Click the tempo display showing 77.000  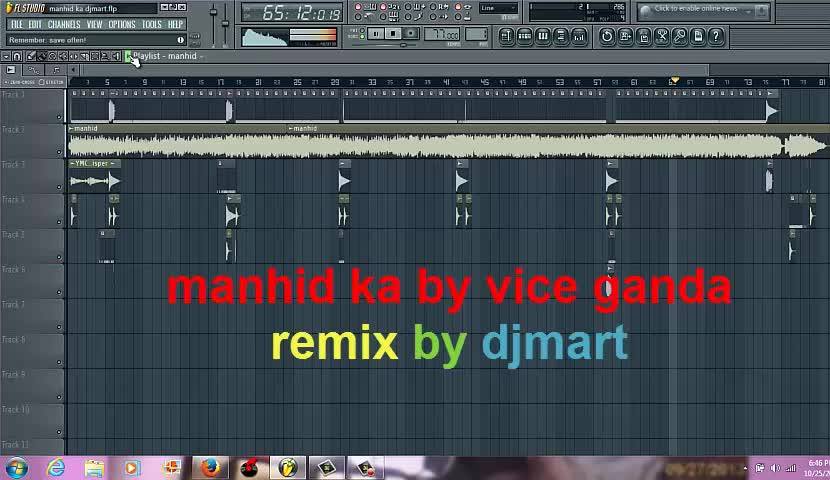(441, 34)
